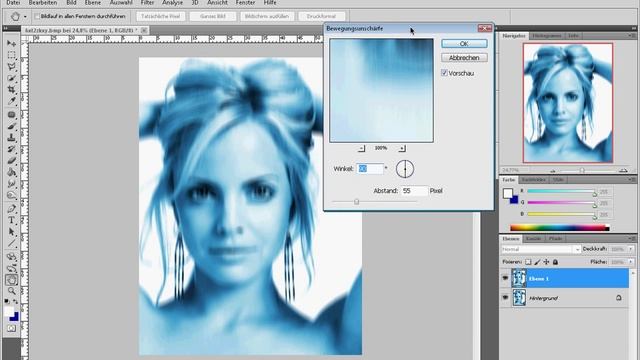This screenshot has height=360, width=640.
Task: Click the Bildschirm ausfüllen button
Action: (x=267, y=16)
